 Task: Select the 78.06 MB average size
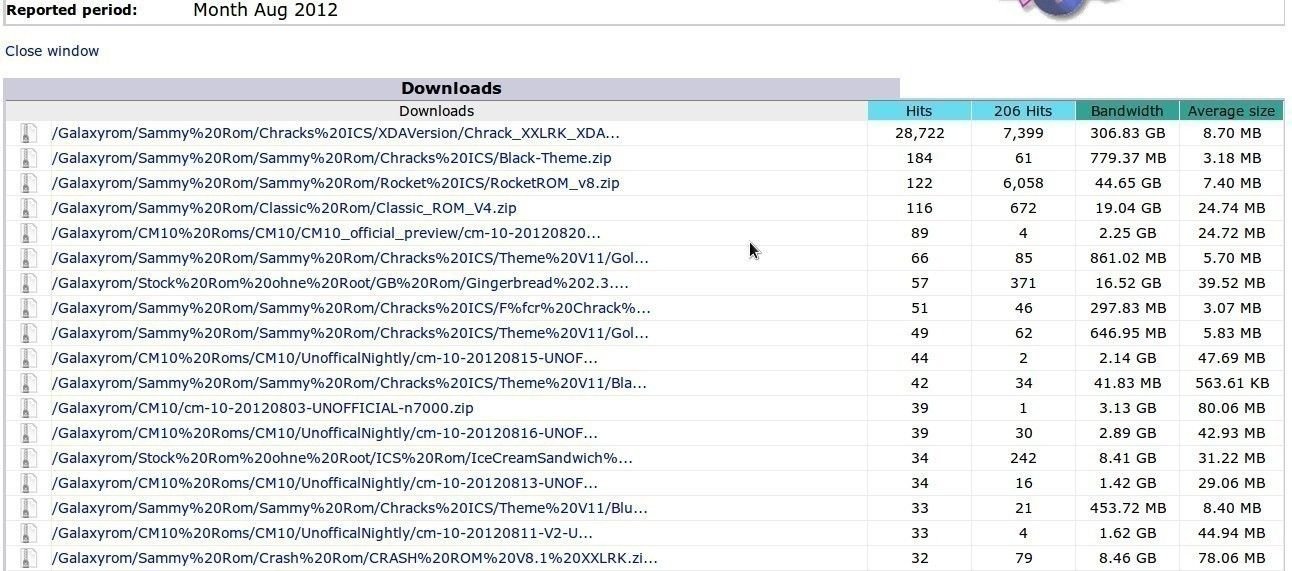(x=1231, y=558)
